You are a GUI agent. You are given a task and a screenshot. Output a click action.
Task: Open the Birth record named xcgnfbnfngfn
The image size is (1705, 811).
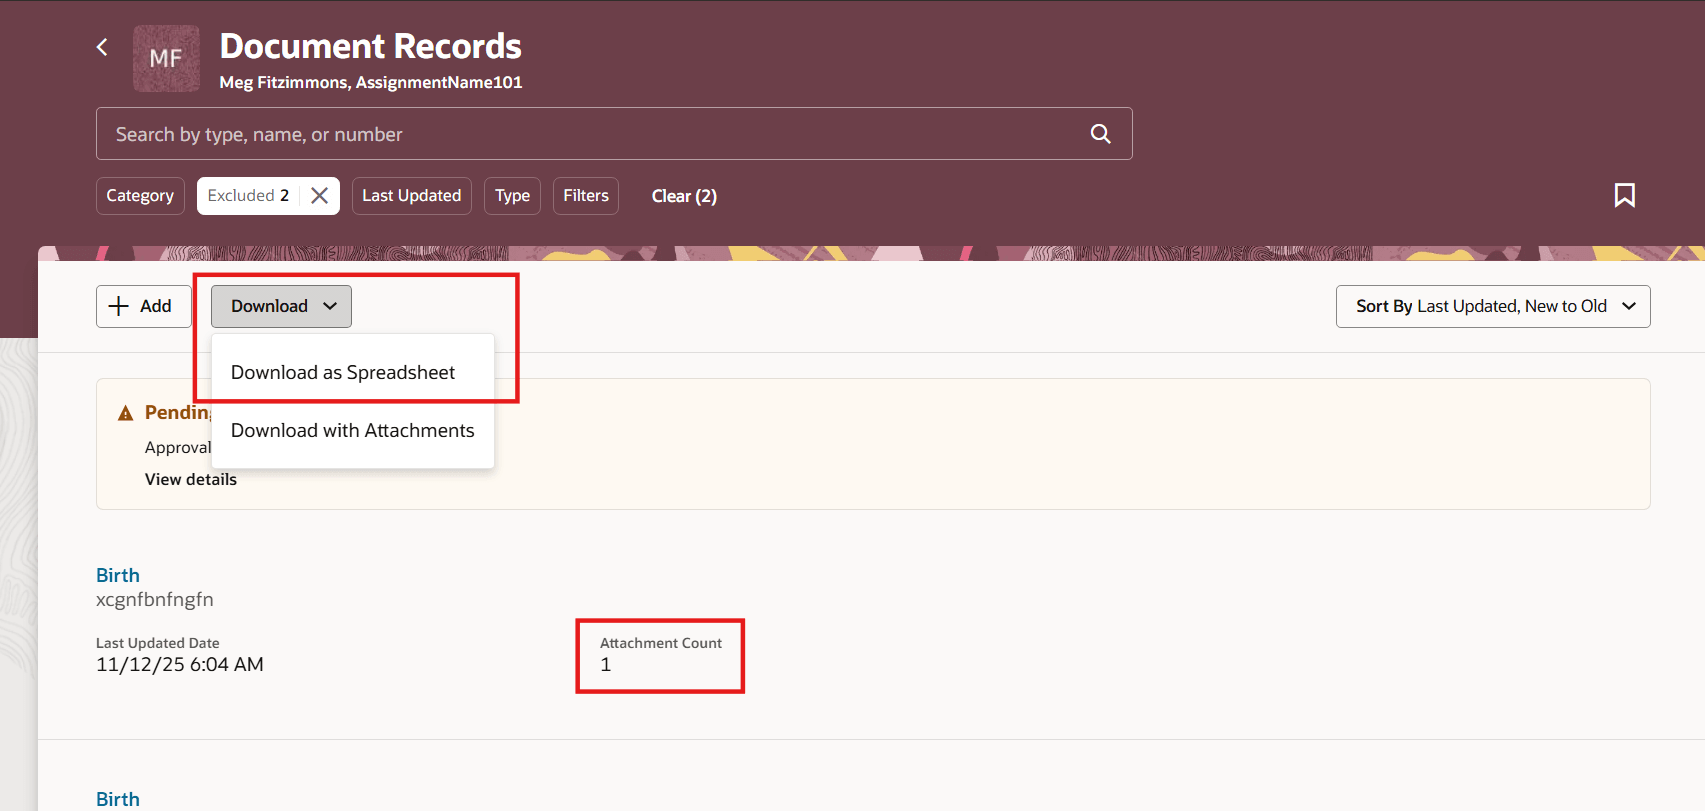tap(118, 575)
